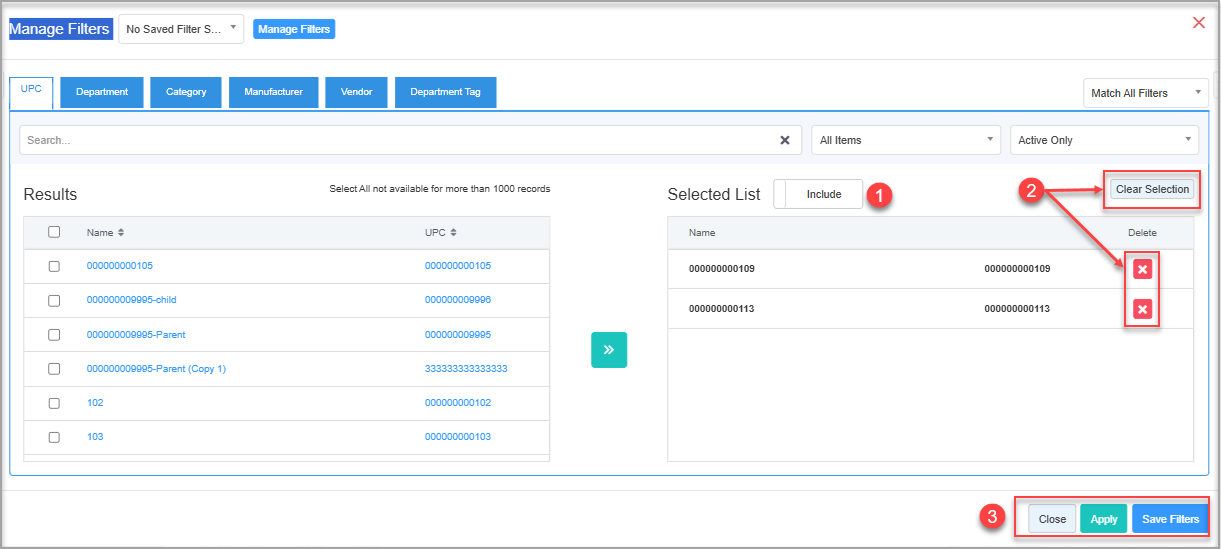The height and width of the screenshot is (549, 1221).
Task: Click the Clear Selection button
Action: 1152,189
